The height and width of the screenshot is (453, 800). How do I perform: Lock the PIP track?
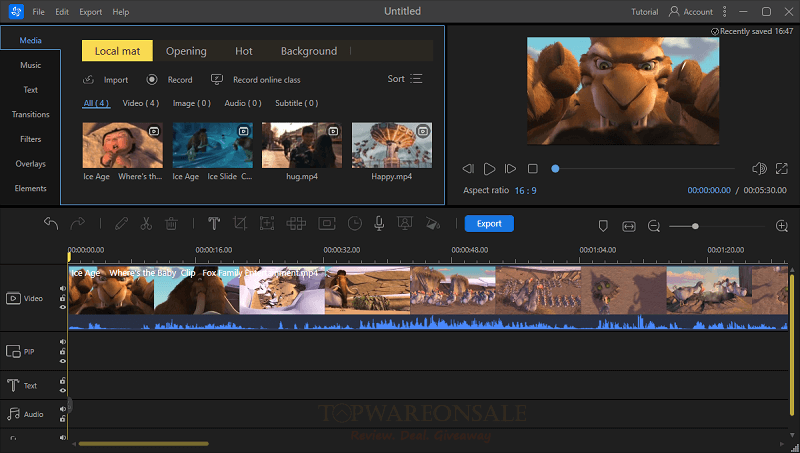point(63,351)
